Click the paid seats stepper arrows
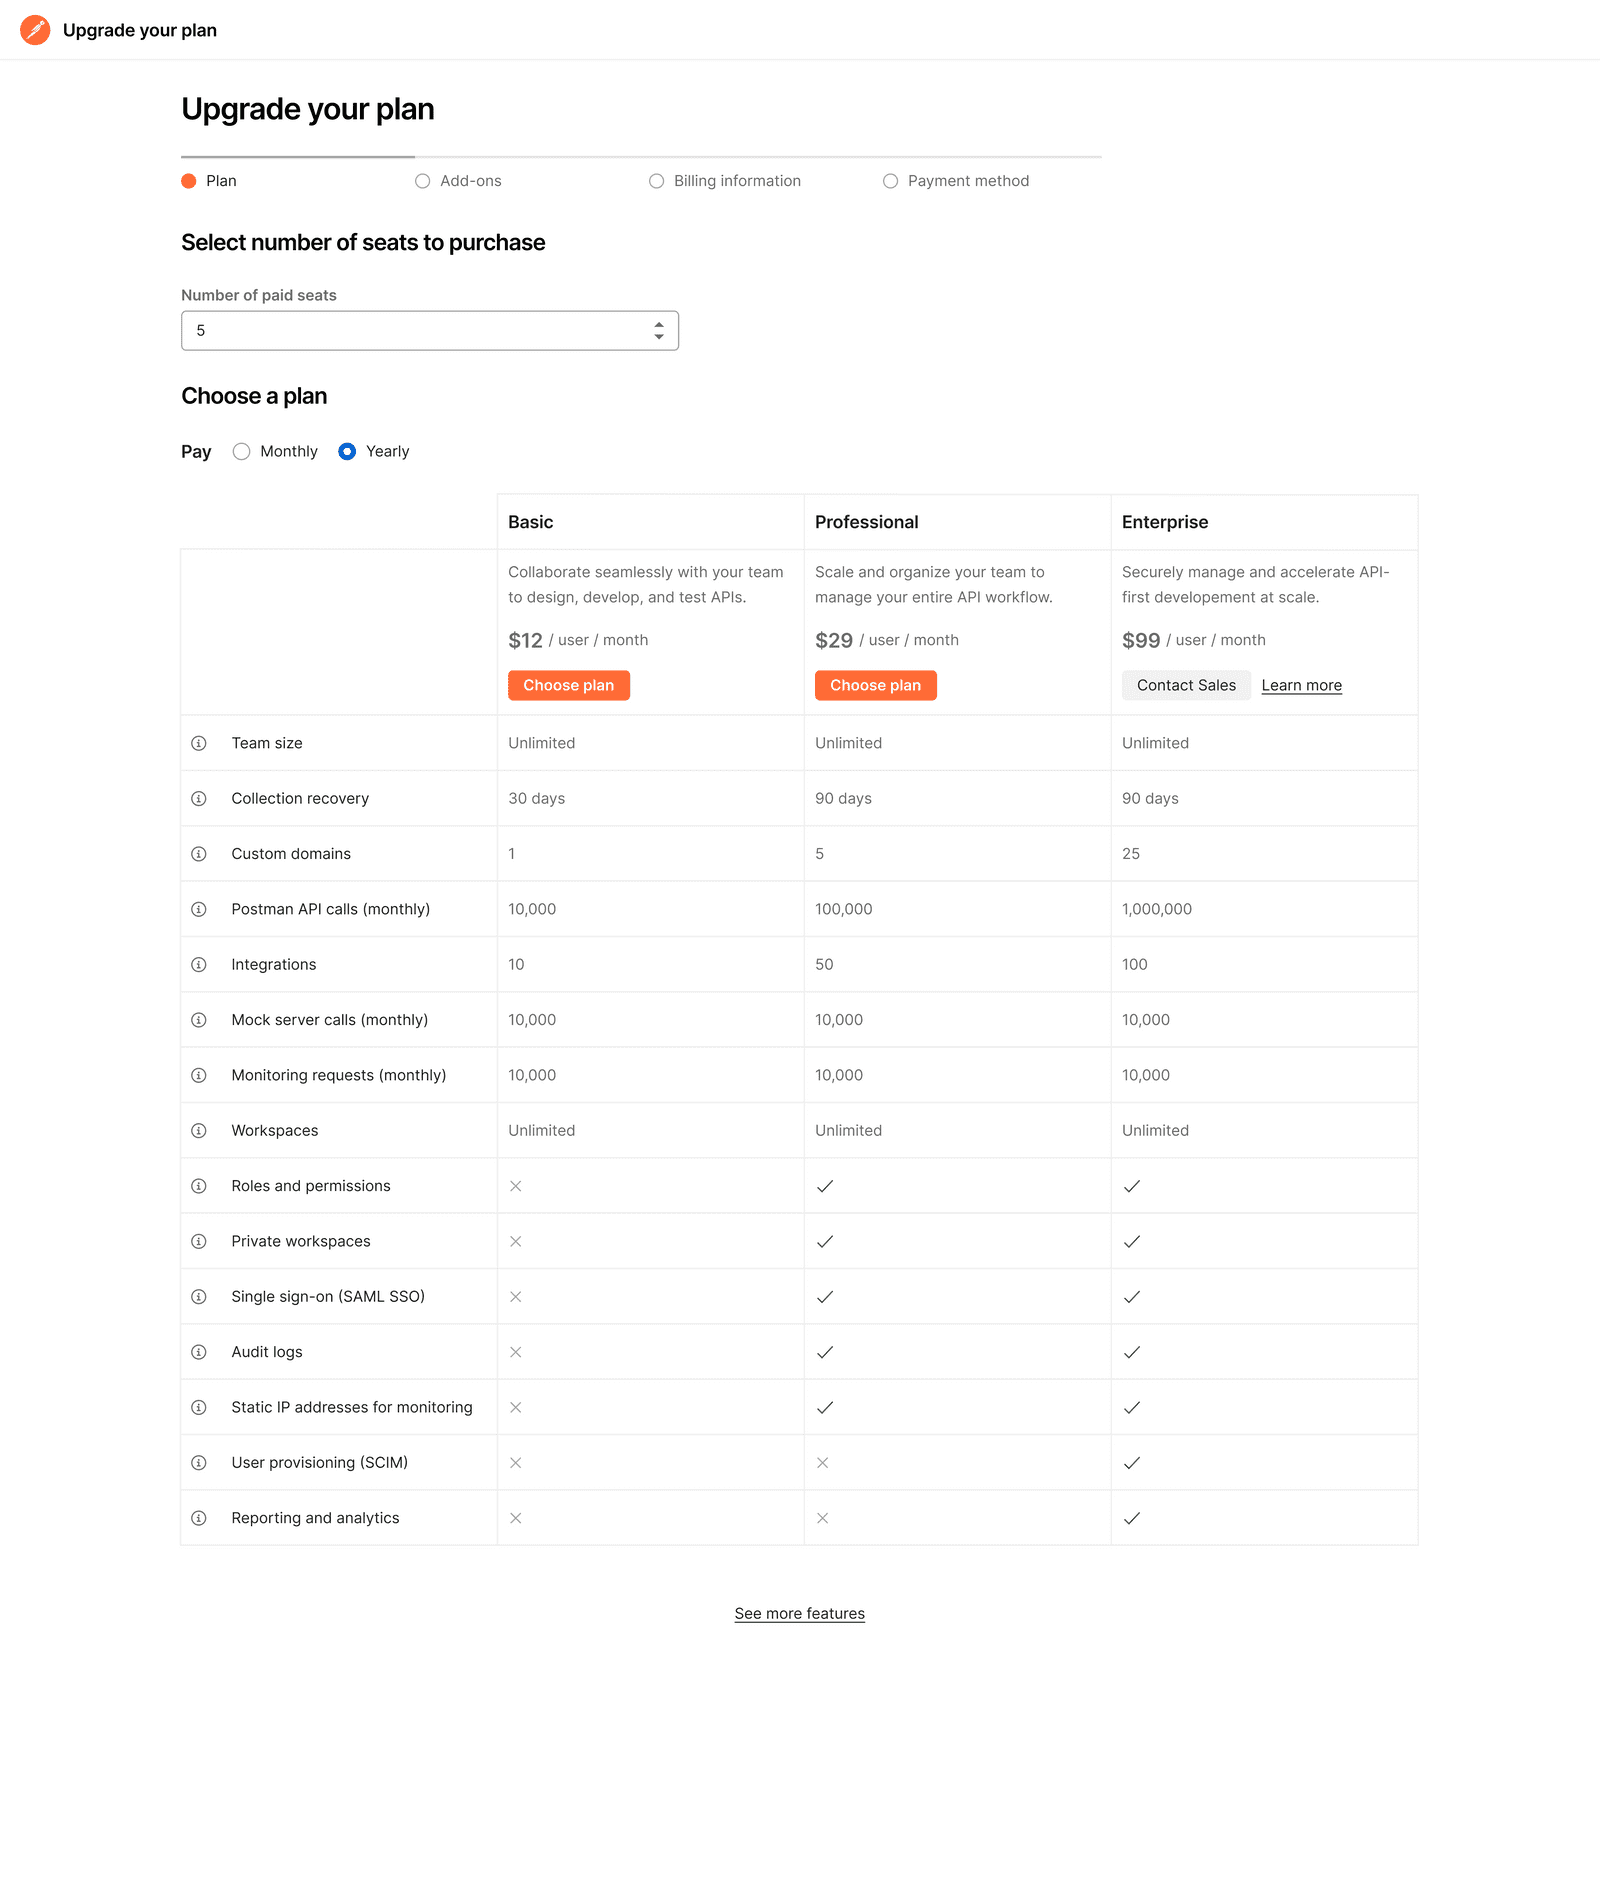Screen dimensions: 1600x1884 [659, 330]
